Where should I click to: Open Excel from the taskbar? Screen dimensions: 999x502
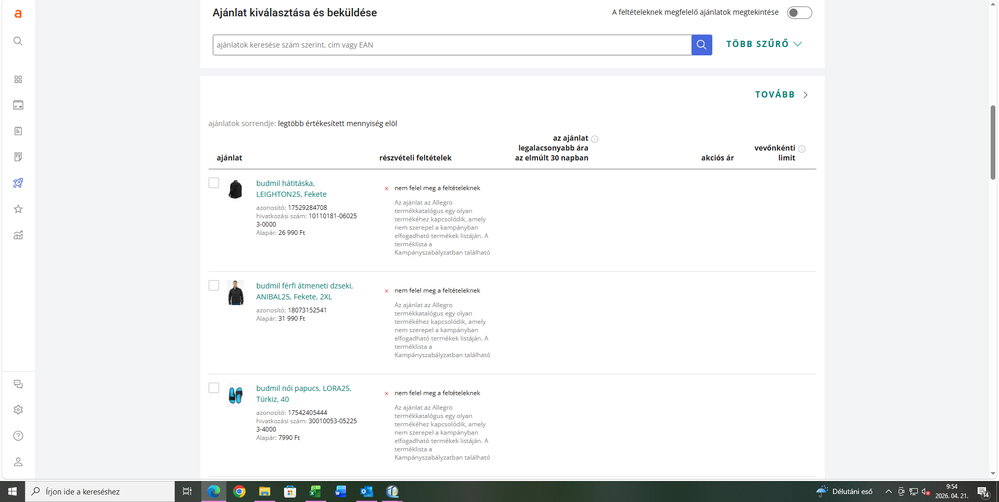(315, 491)
